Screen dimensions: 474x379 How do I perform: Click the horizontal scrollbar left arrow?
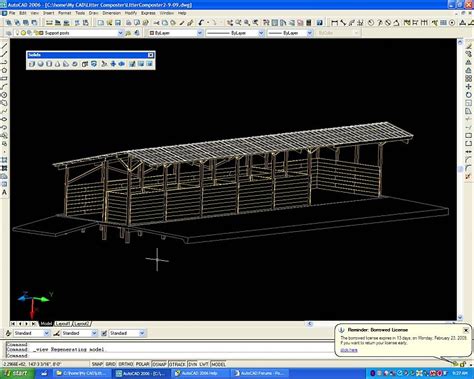[310, 324]
